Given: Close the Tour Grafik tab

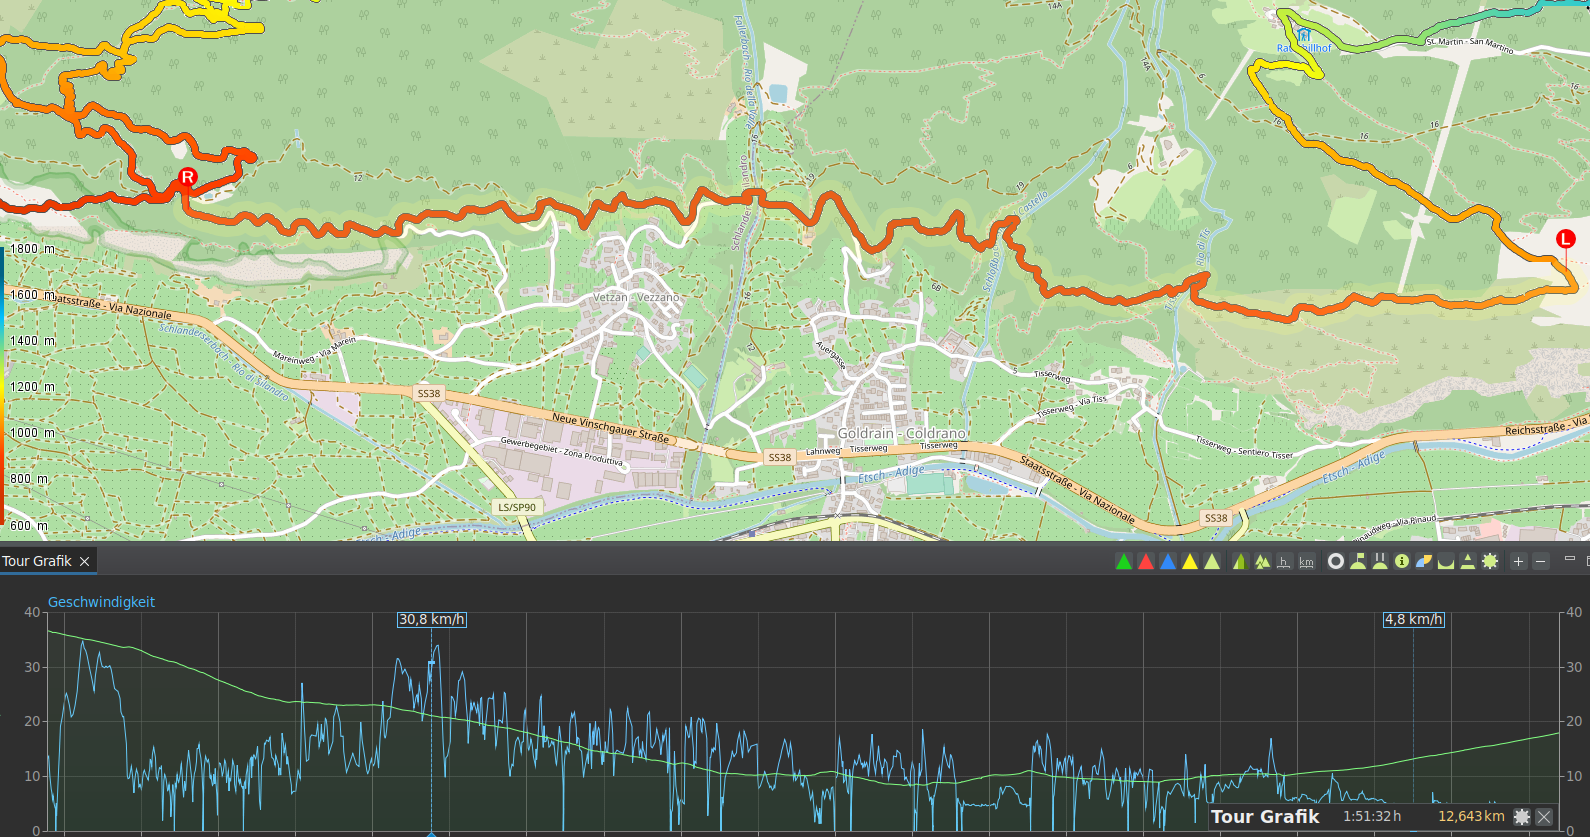Looking at the screenshot, I should click(x=85, y=561).
